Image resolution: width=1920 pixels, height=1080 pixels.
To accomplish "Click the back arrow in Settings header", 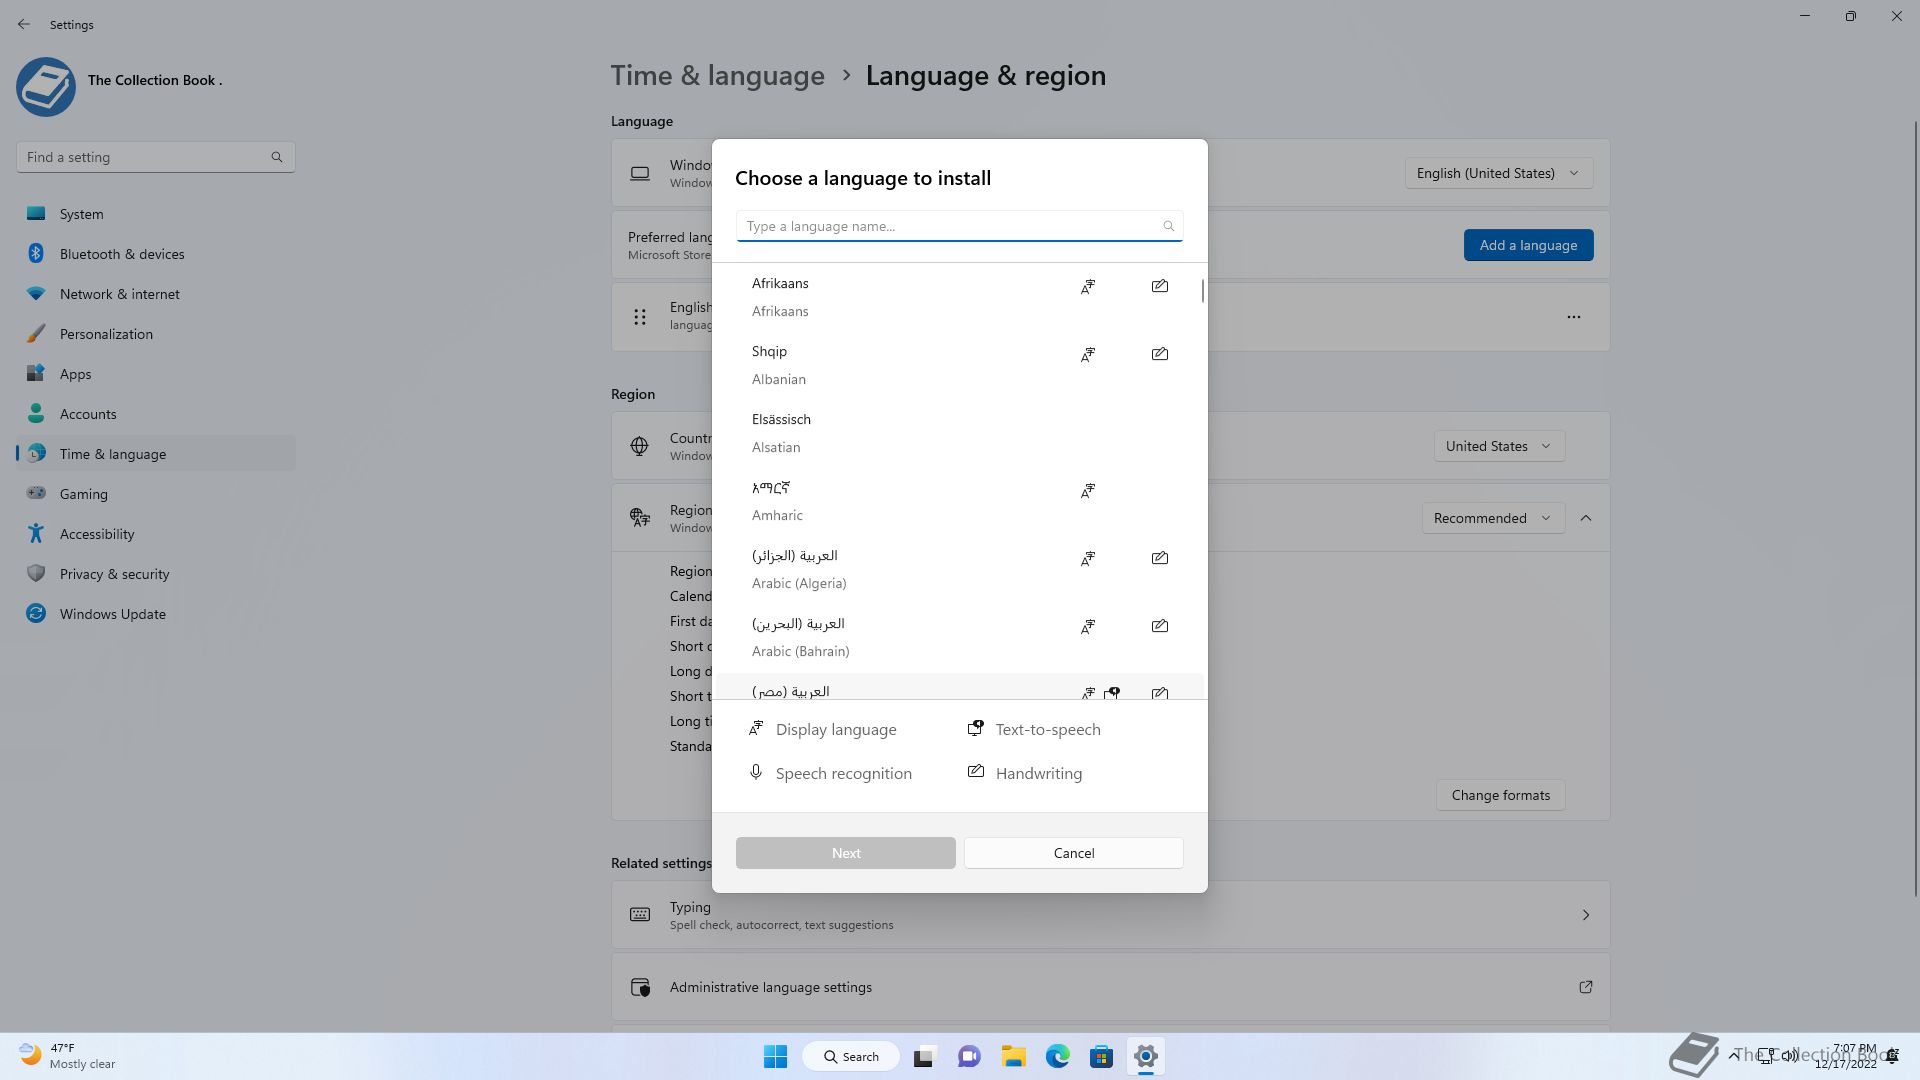I will [x=24, y=24].
